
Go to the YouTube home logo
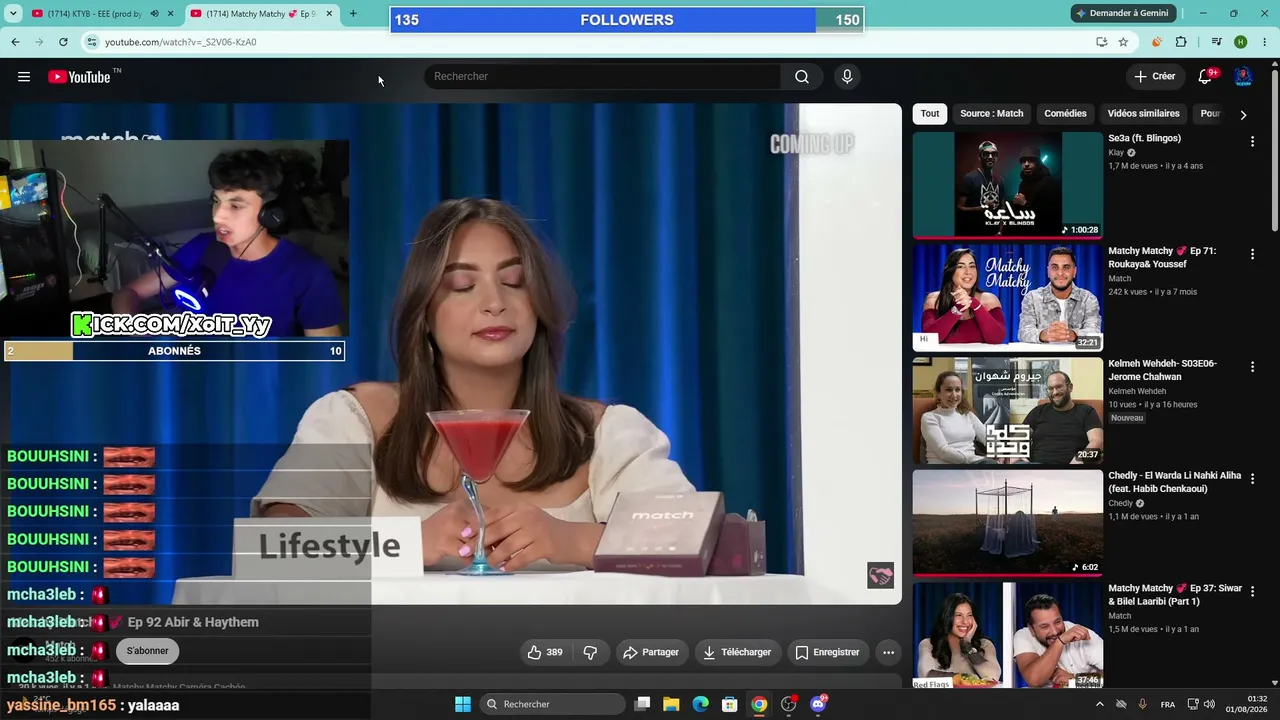point(79,77)
